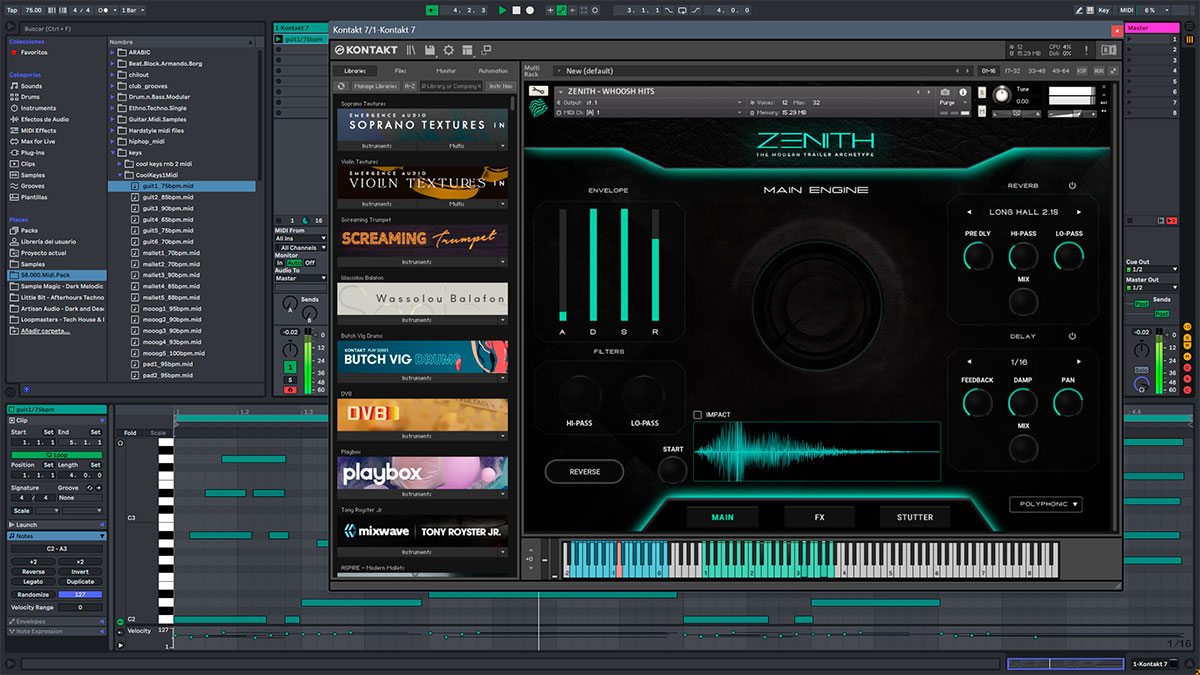The height and width of the screenshot is (675, 1200).
Task: Toggle Kontakt's rack view layout icon
Action: tap(467, 50)
